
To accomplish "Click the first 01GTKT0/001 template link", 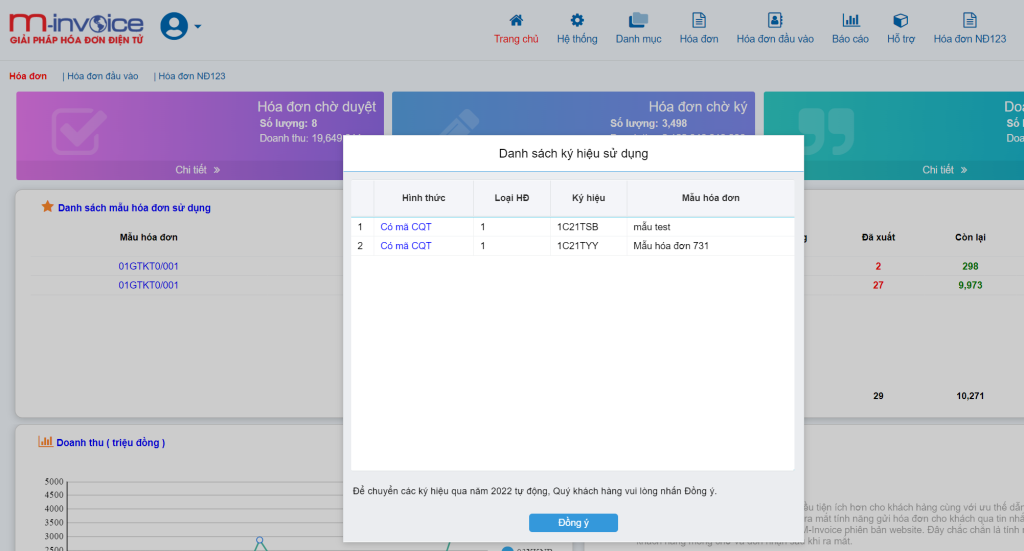I will [148, 266].
